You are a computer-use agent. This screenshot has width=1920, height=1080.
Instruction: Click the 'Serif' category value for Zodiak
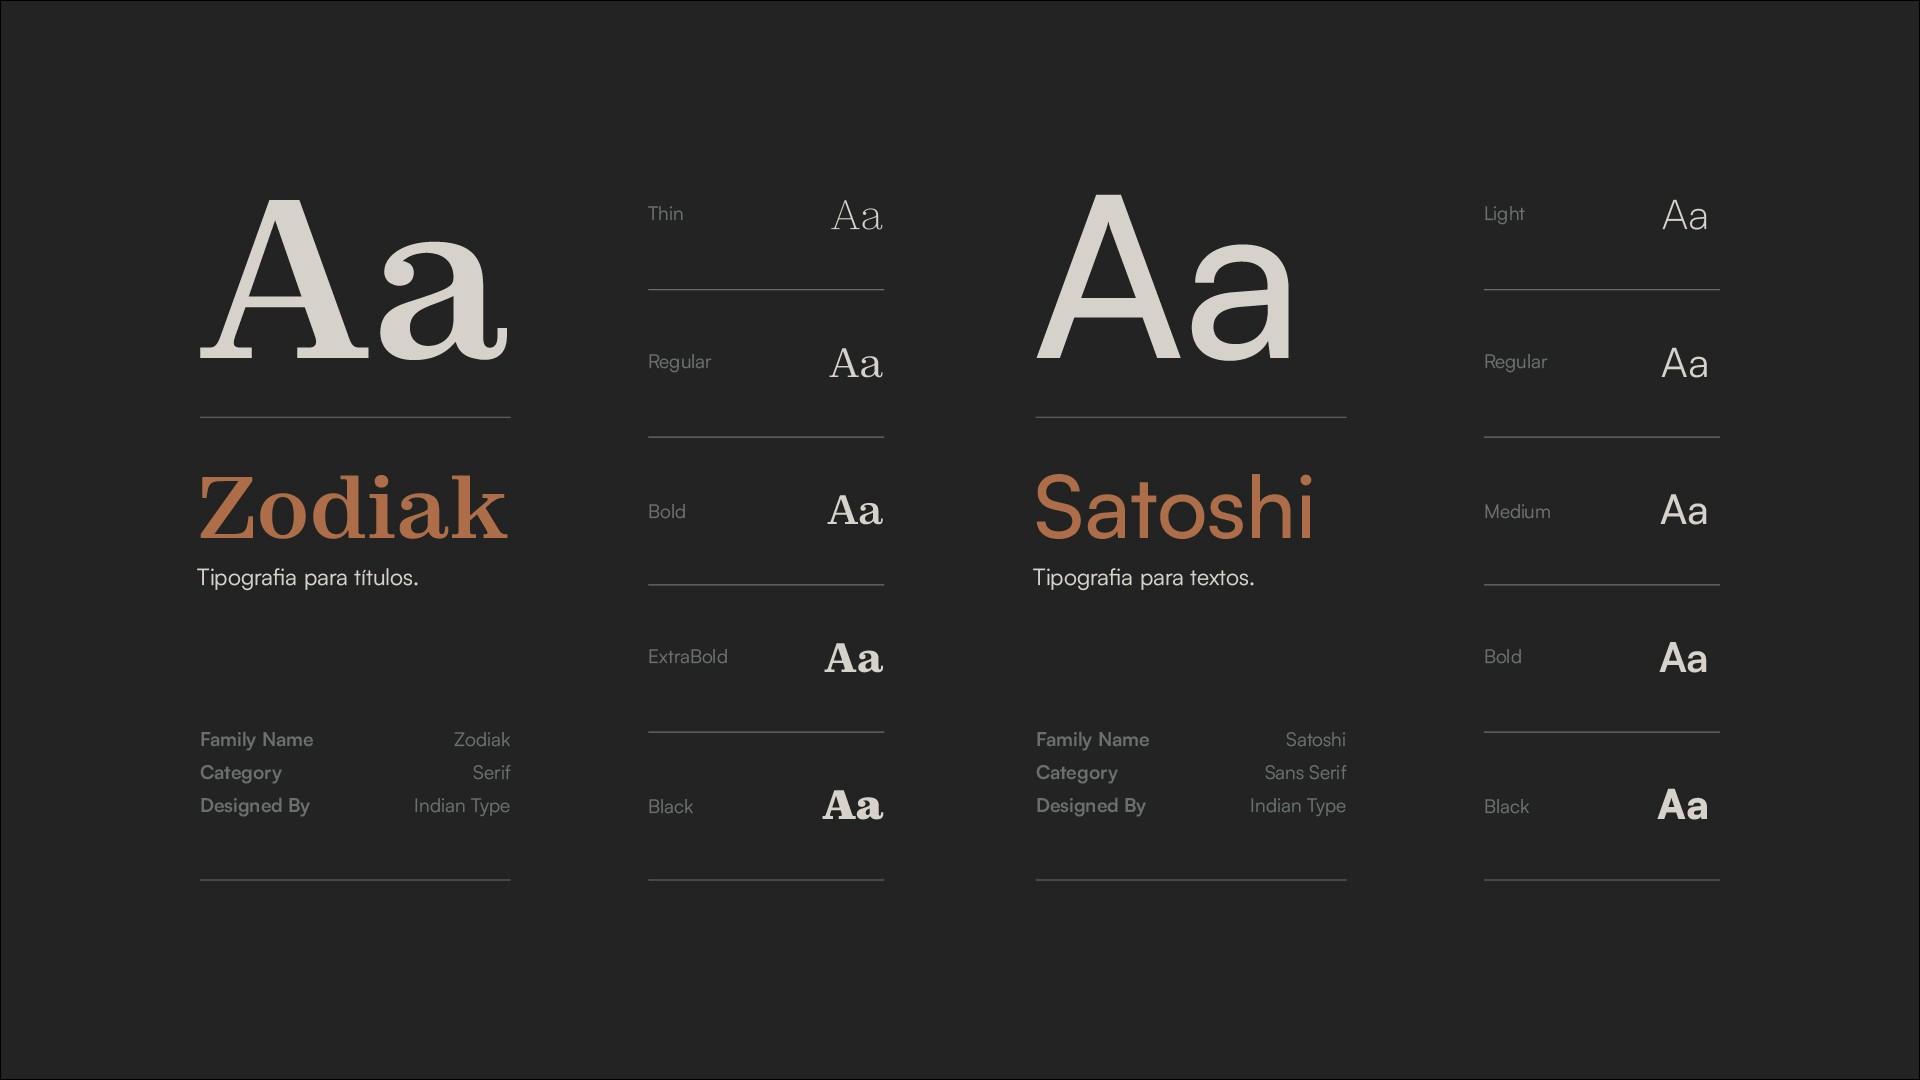click(491, 773)
